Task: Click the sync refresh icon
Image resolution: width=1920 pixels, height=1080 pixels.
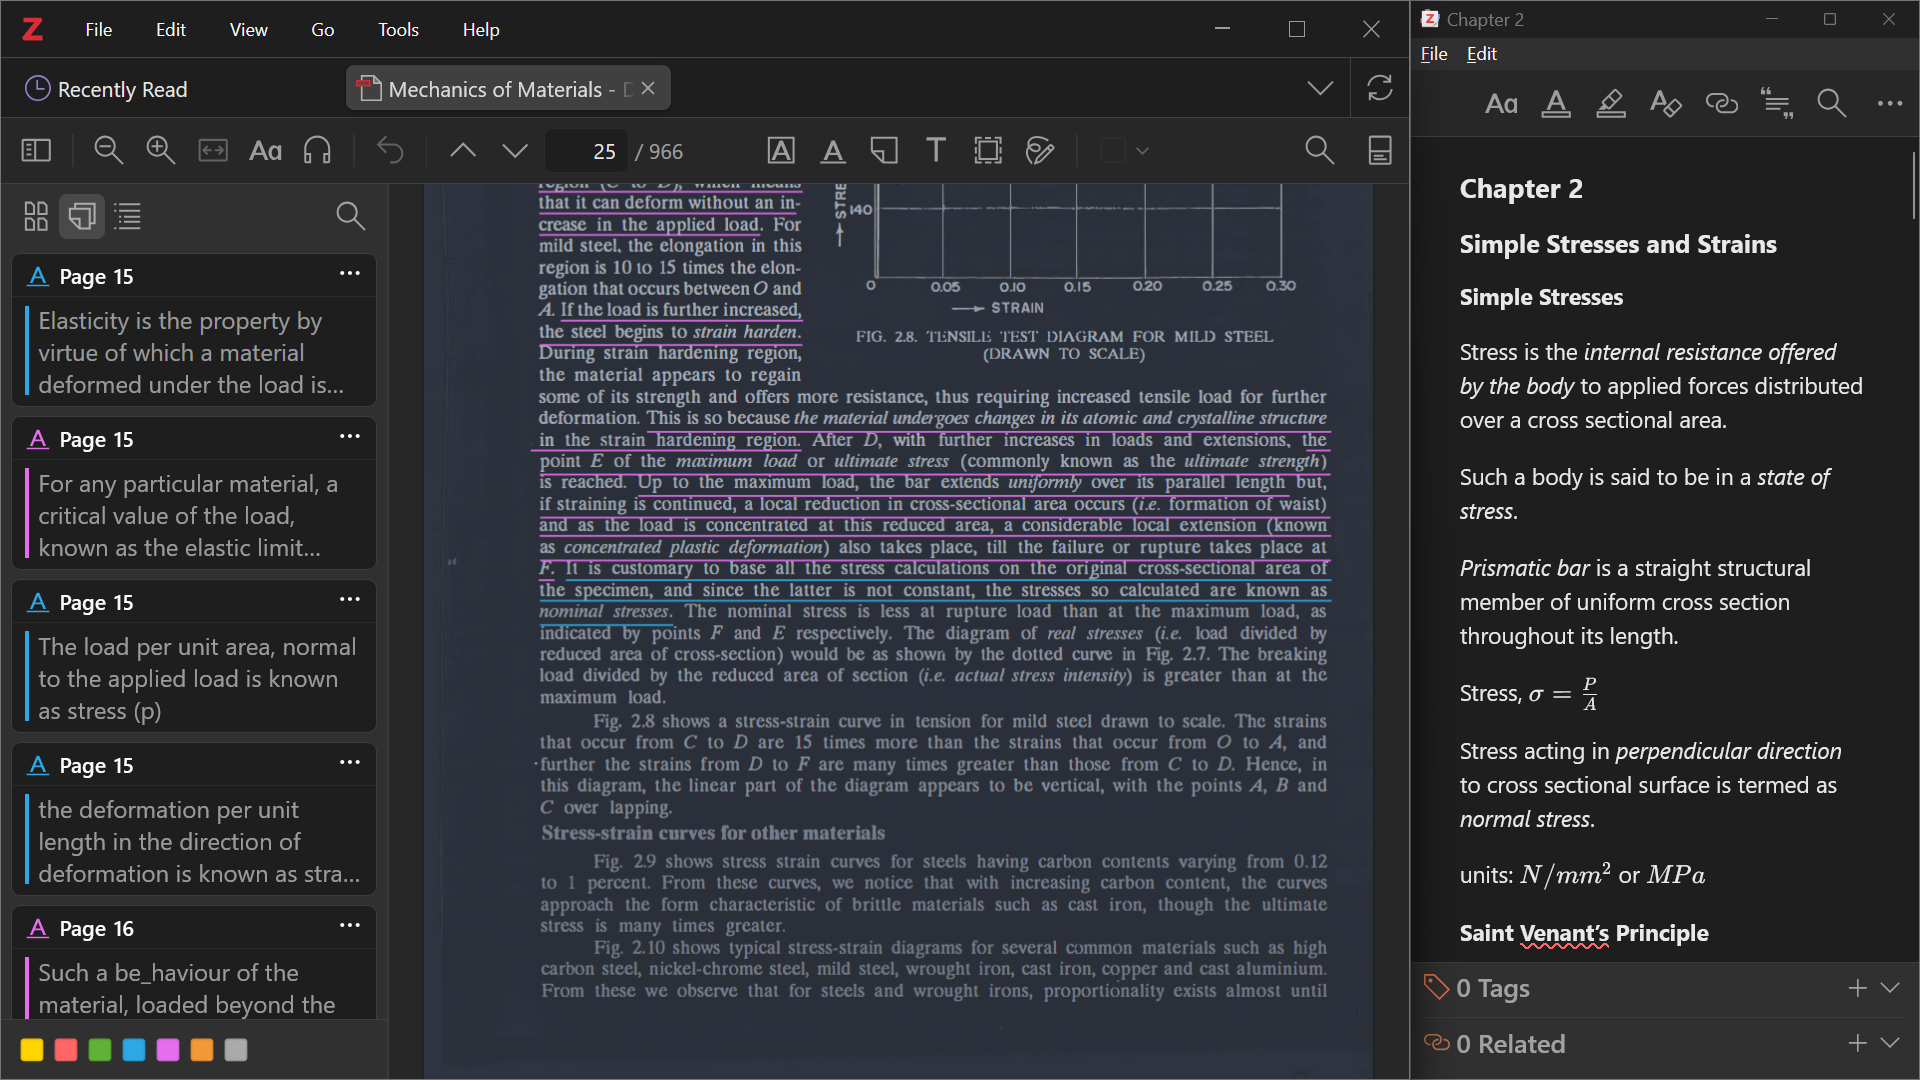Action: pyautogui.click(x=1380, y=88)
